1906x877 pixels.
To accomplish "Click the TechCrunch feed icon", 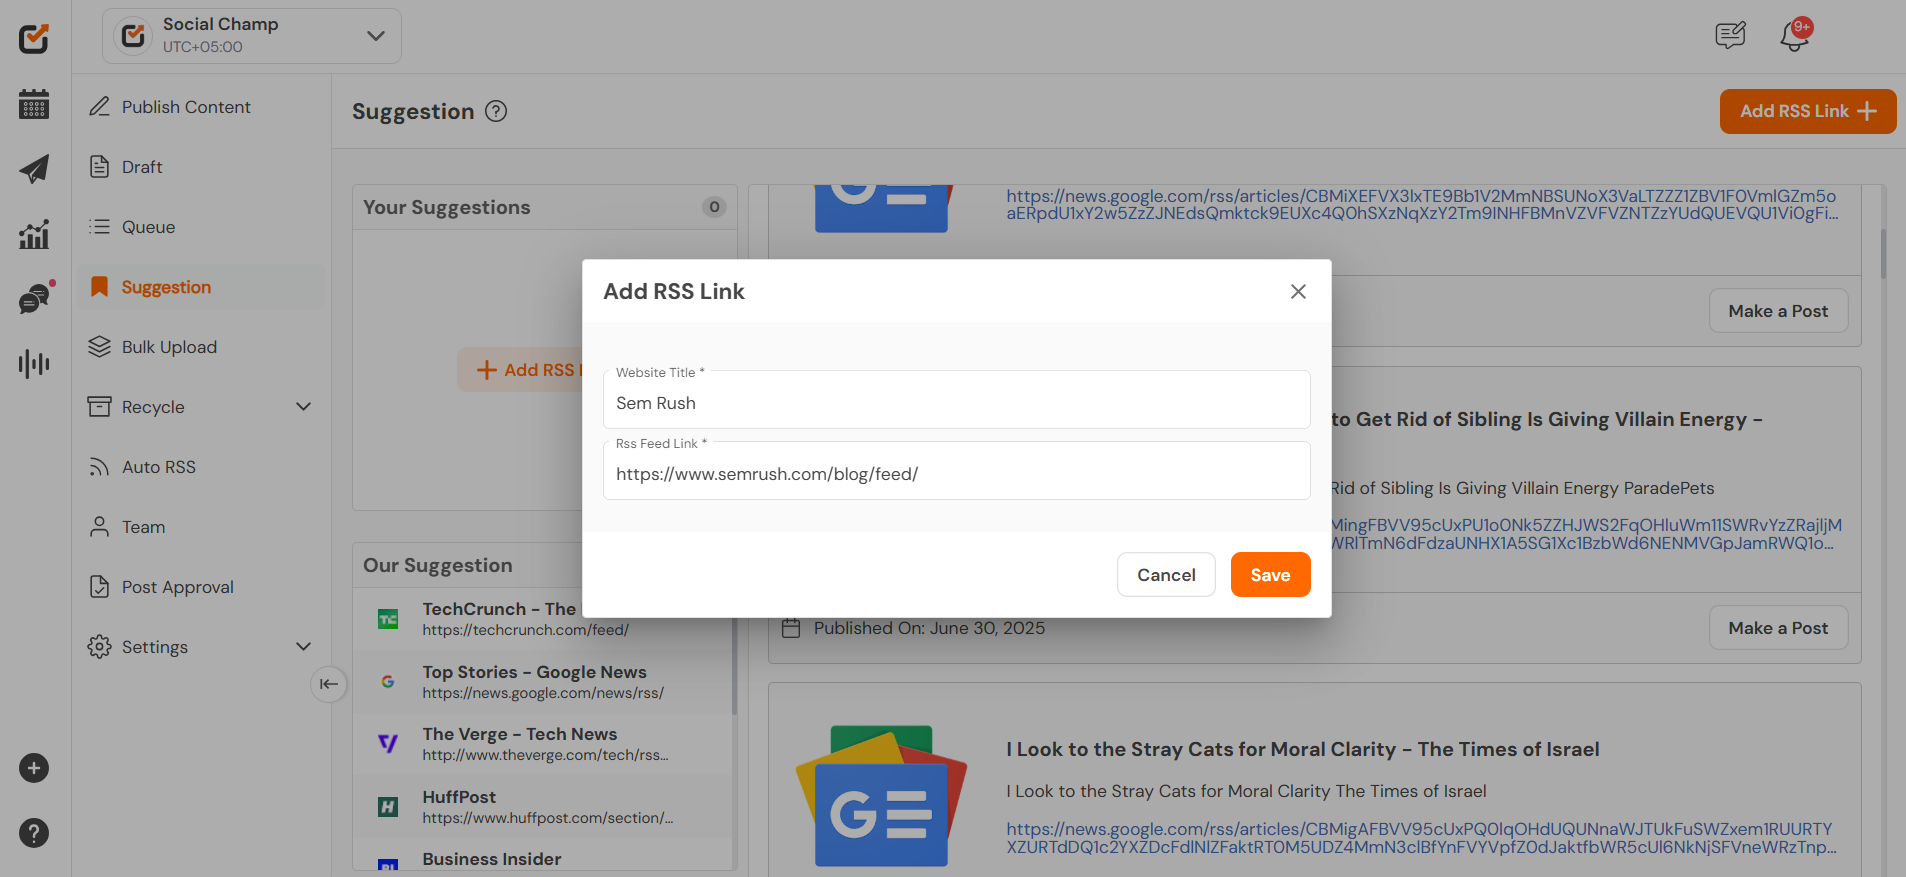I will (388, 619).
